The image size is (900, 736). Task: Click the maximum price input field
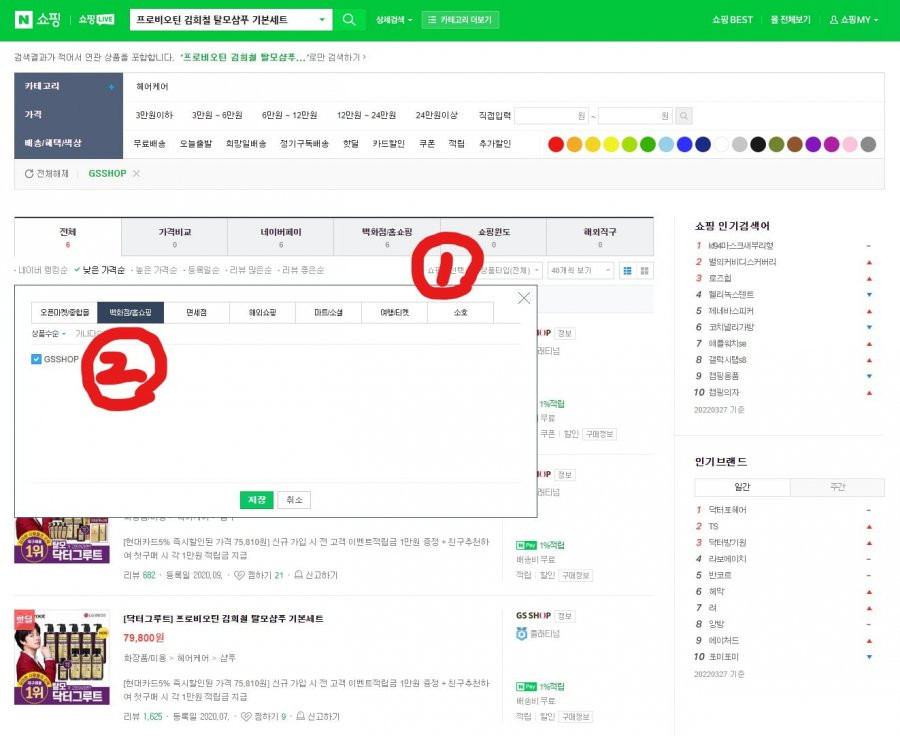635,116
